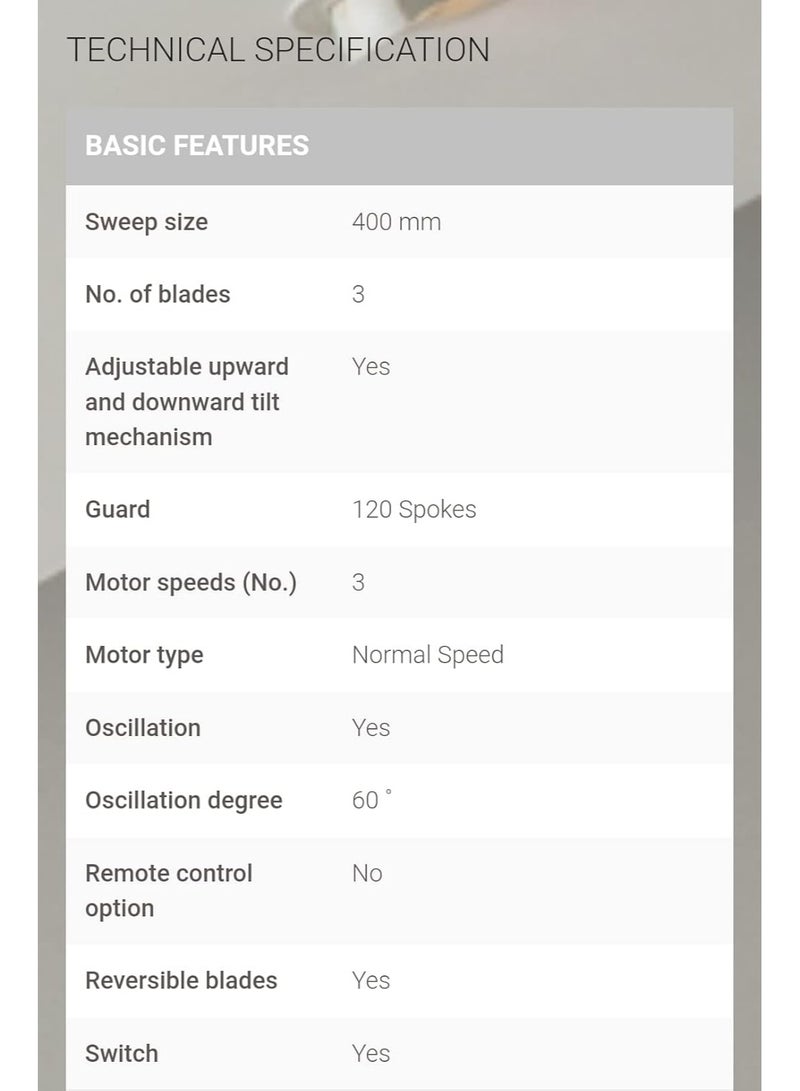
Task: Select the Yes value for Switch
Action: click(x=371, y=1053)
